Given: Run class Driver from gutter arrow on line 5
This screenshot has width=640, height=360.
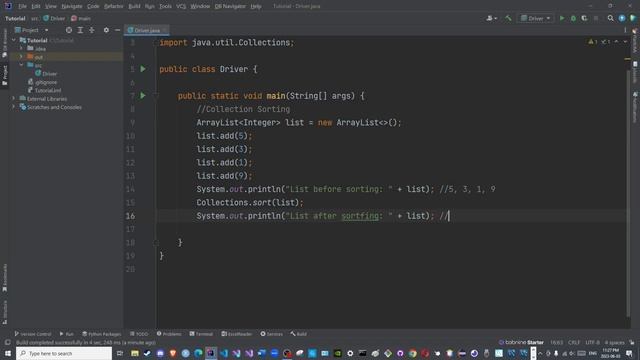Looking at the screenshot, I should coord(143,69).
